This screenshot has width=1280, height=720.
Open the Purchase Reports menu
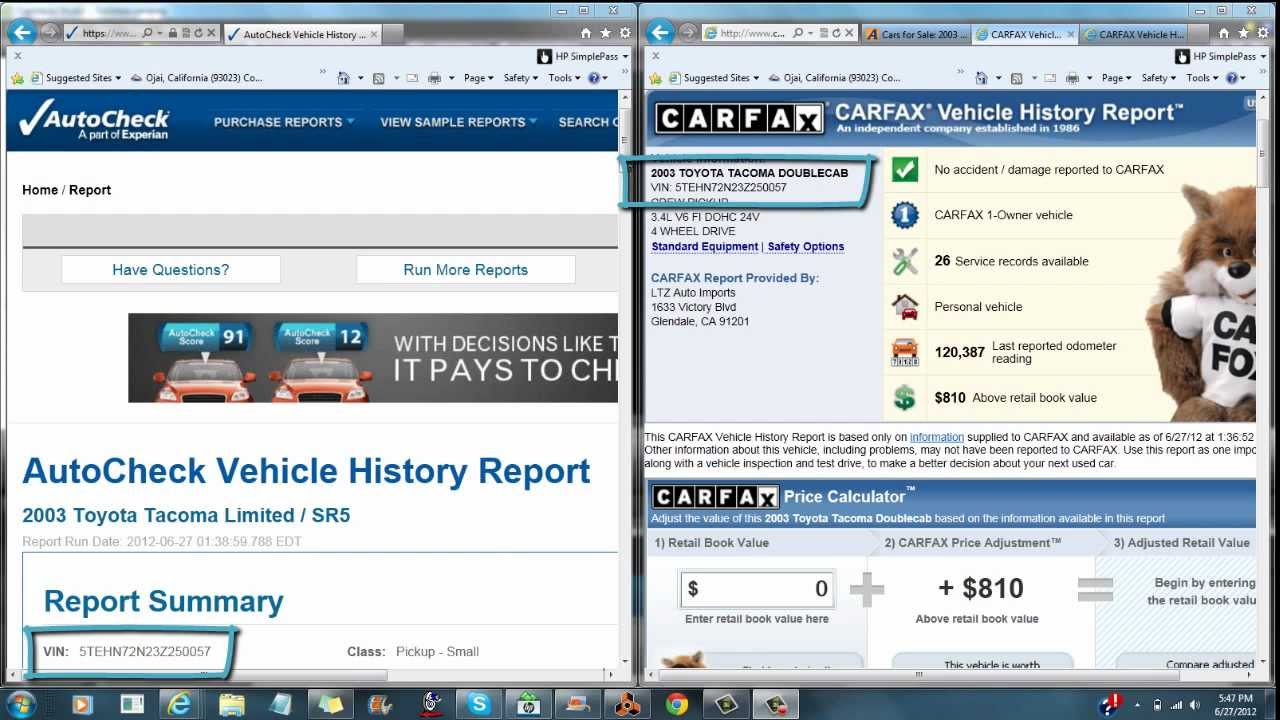tap(284, 122)
